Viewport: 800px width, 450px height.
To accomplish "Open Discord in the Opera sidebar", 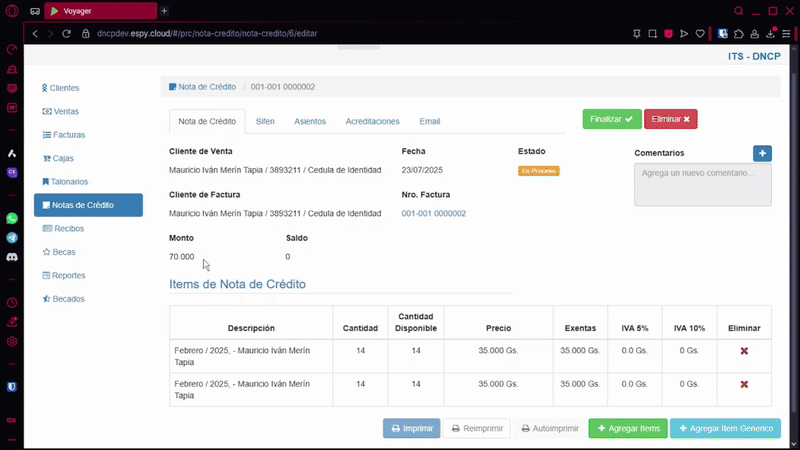I will pos(12,257).
